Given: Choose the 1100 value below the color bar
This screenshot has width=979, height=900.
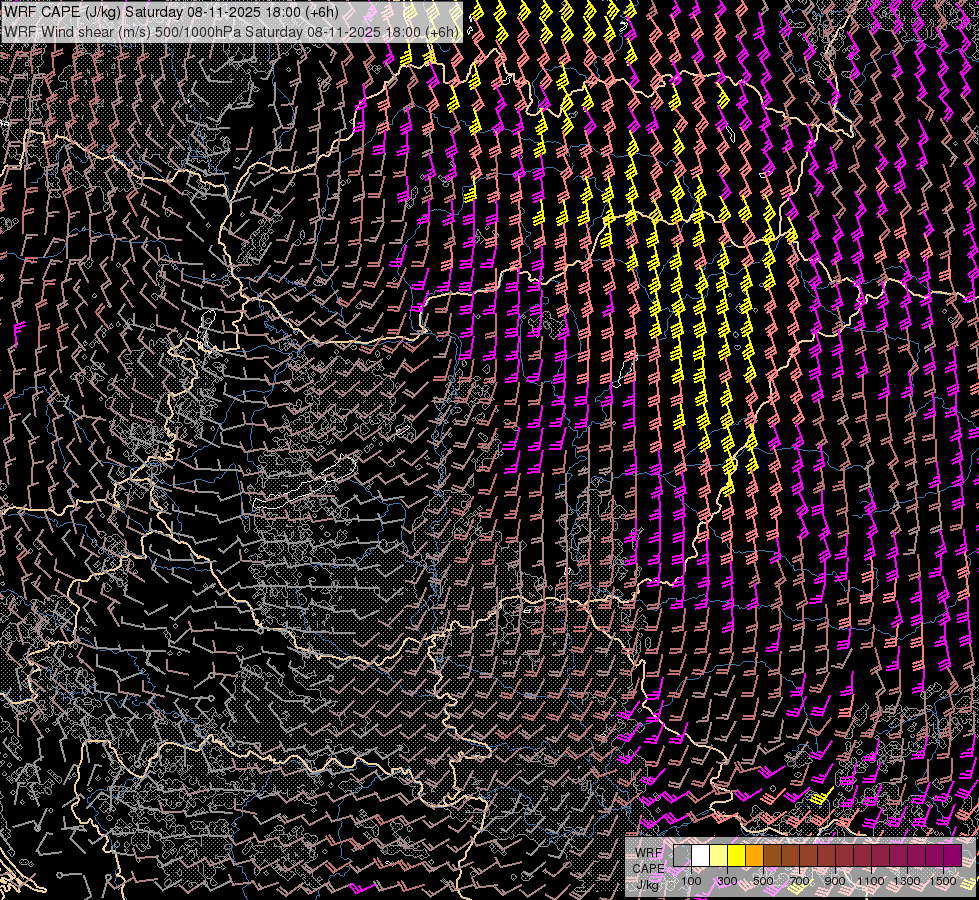Looking at the screenshot, I should coord(871,881).
